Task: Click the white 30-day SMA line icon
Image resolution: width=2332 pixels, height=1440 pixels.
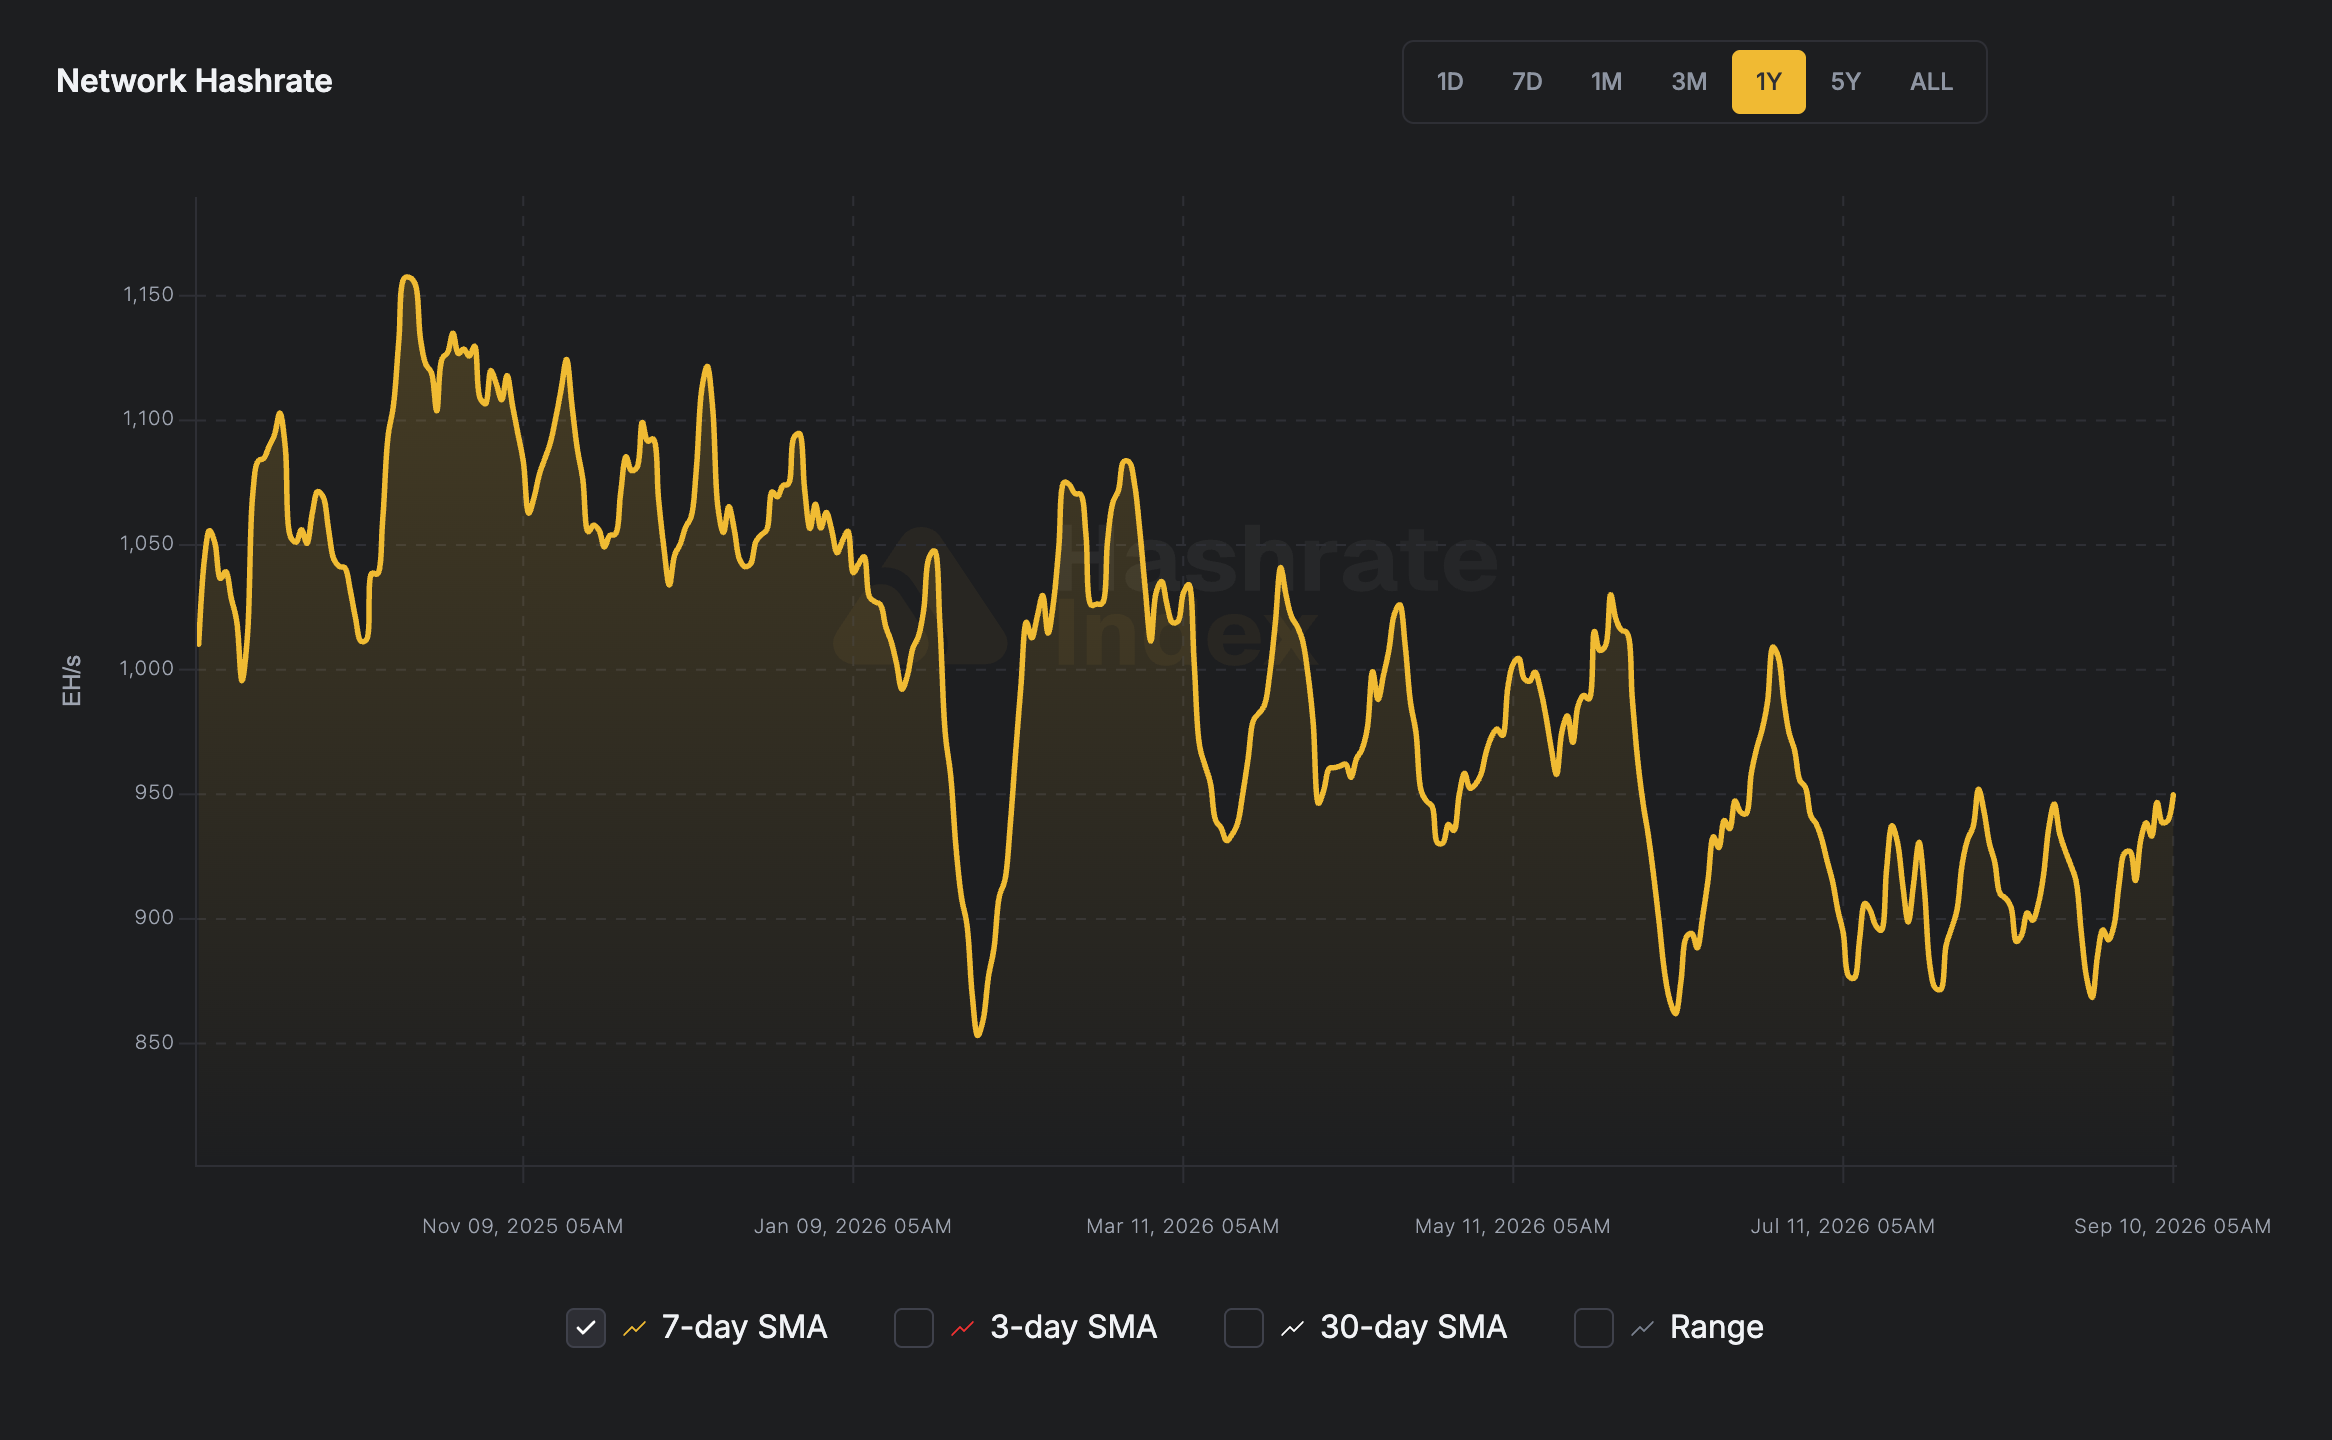Action: 1293,1328
